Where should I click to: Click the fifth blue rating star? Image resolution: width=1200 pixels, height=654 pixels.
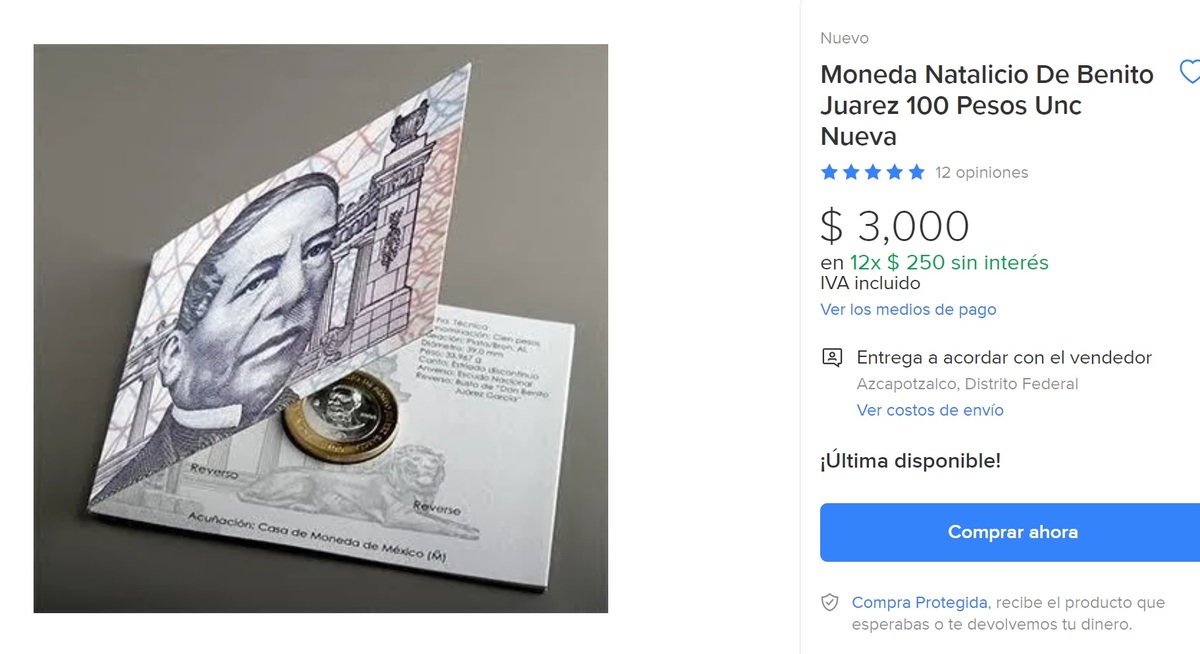(916, 172)
